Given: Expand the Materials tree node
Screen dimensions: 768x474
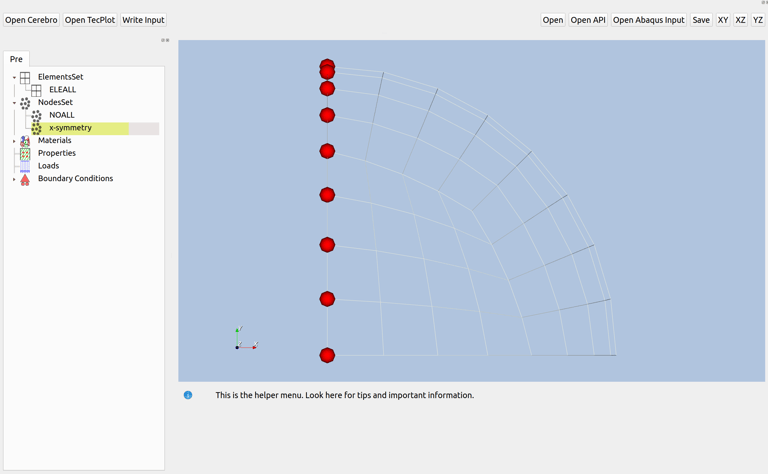Looking at the screenshot, I should click(x=14, y=141).
